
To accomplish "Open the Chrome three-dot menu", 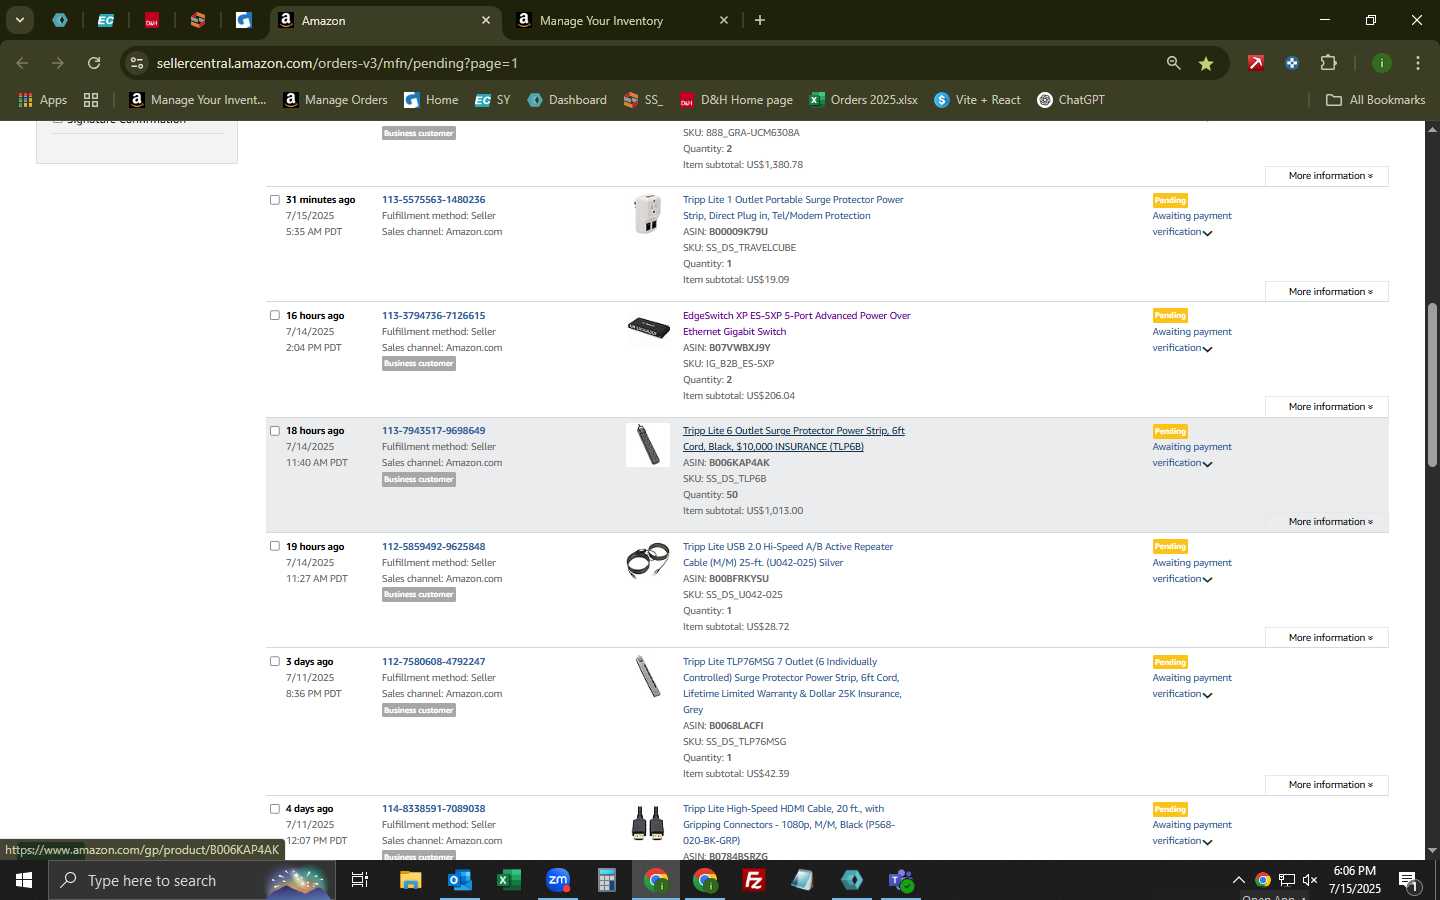I will 1418,63.
